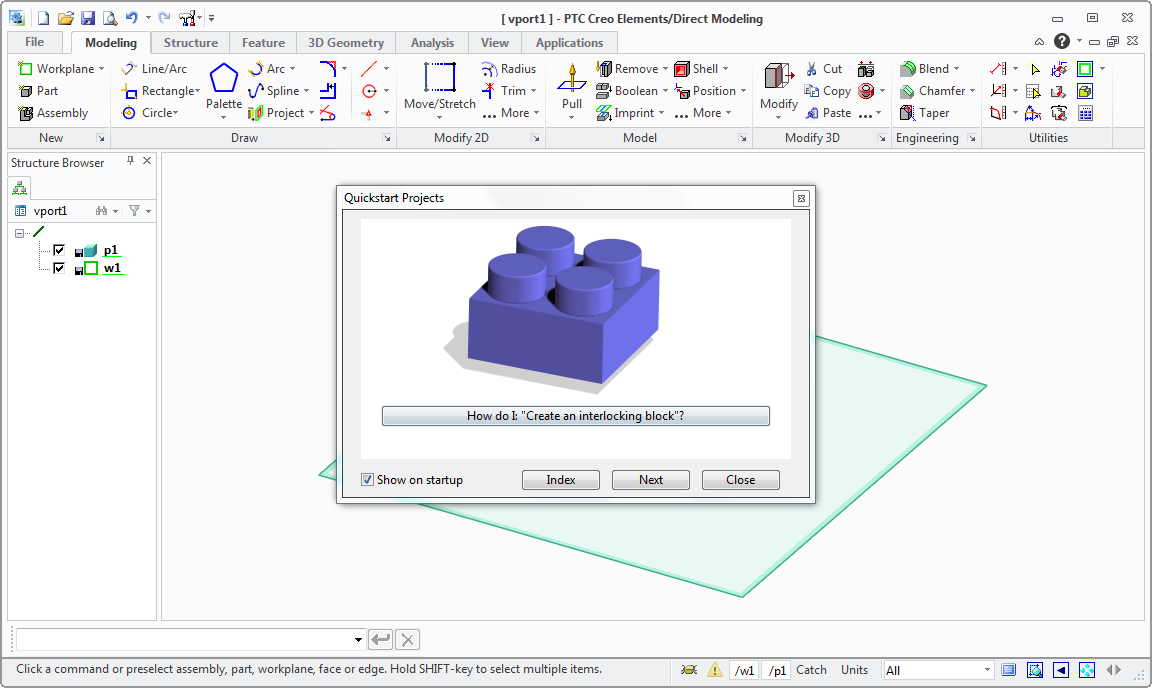Image resolution: width=1152 pixels, height=688 pixels.
Task: Switch to the Analysis tab
Action: [432, 43]
